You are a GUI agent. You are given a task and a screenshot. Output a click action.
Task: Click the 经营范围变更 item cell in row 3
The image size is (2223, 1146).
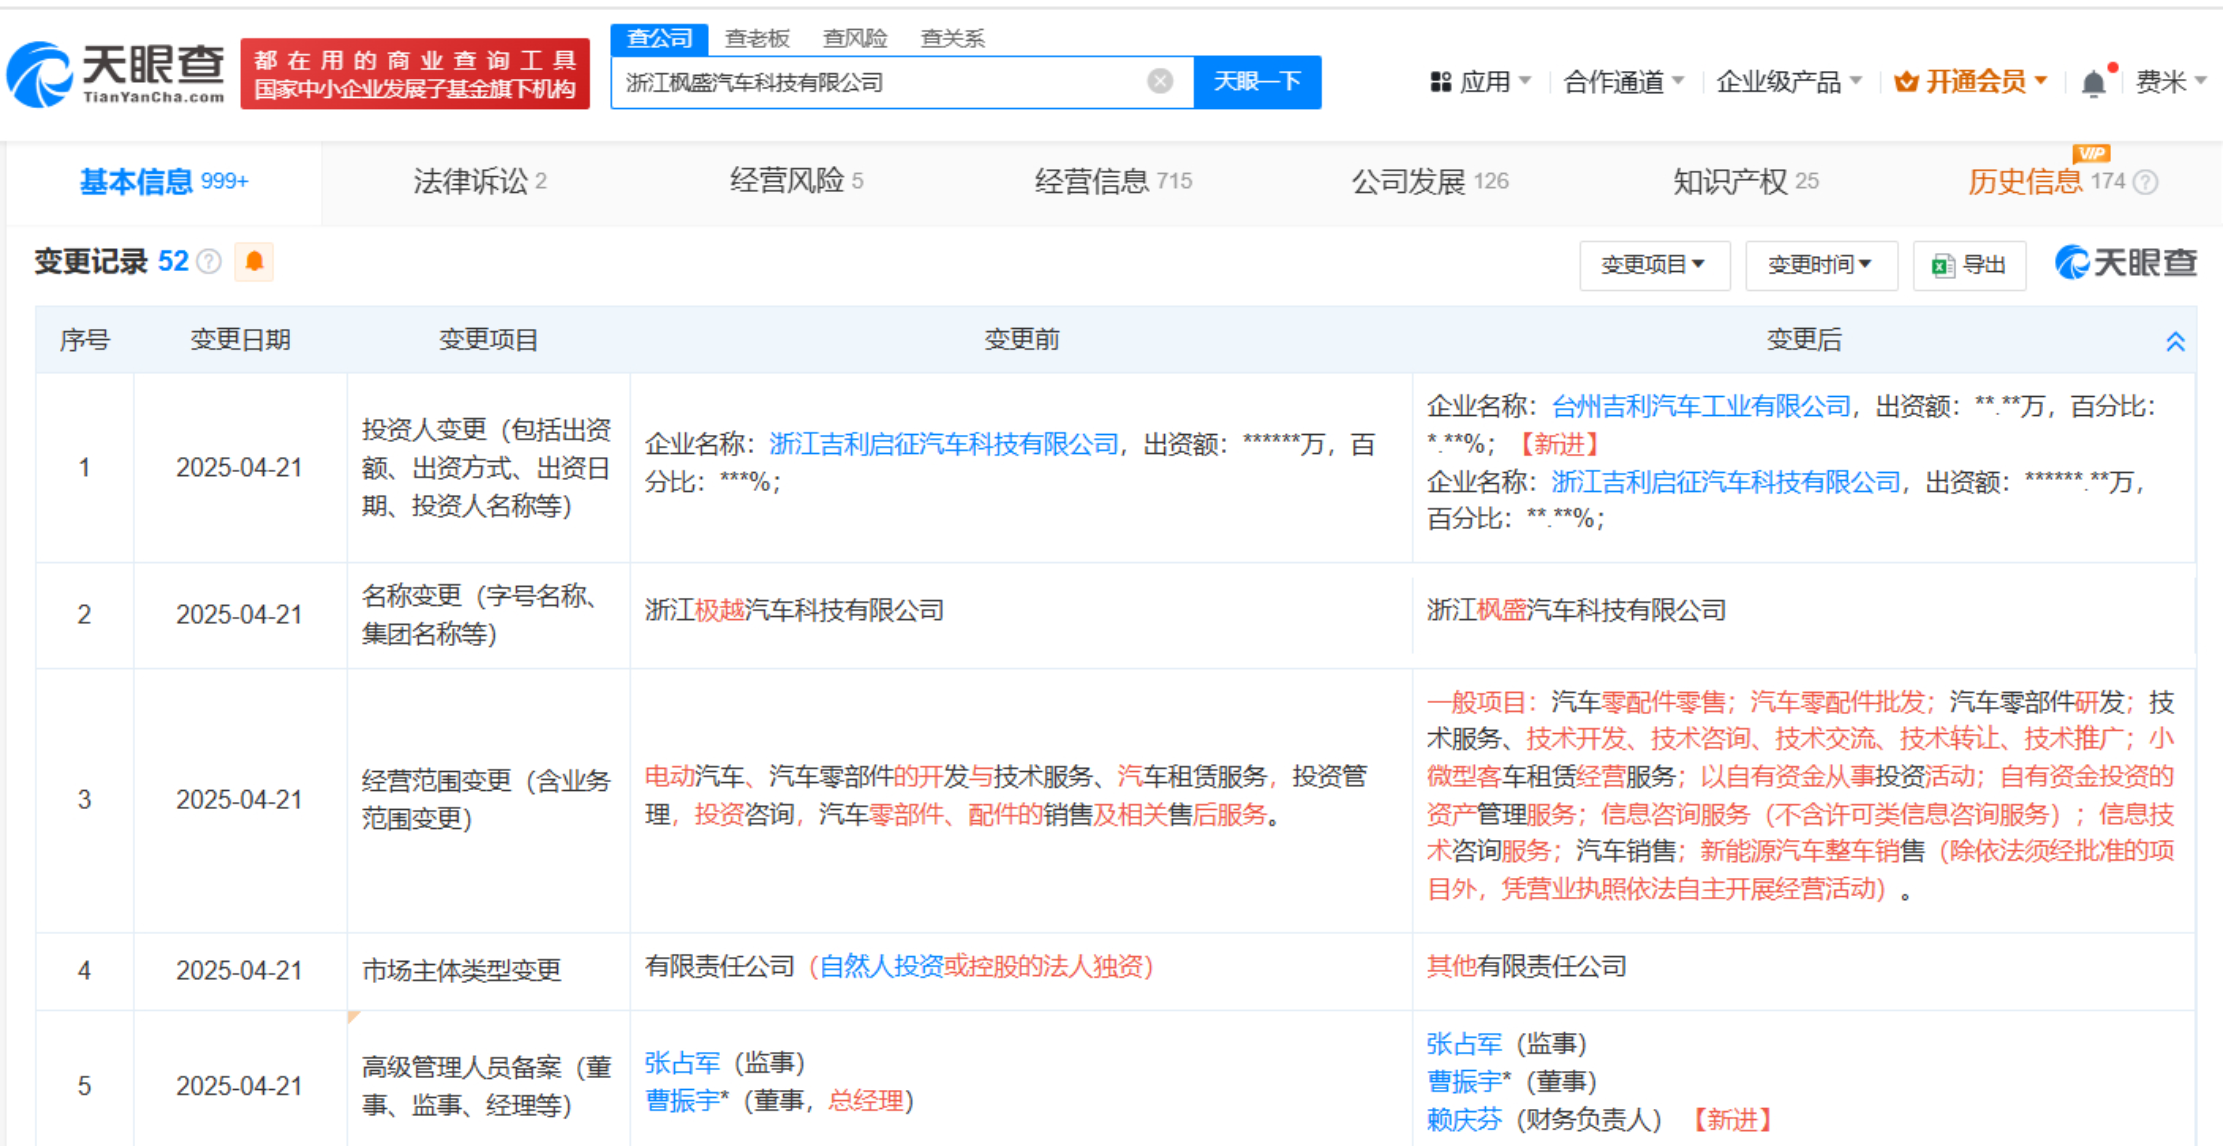[x=488, y=800]
